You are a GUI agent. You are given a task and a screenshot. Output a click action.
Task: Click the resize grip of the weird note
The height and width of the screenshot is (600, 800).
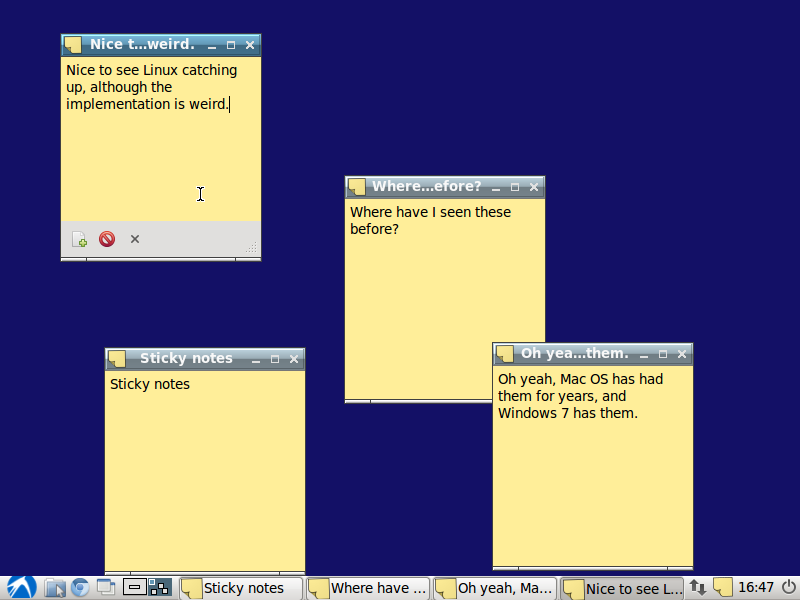252,248
